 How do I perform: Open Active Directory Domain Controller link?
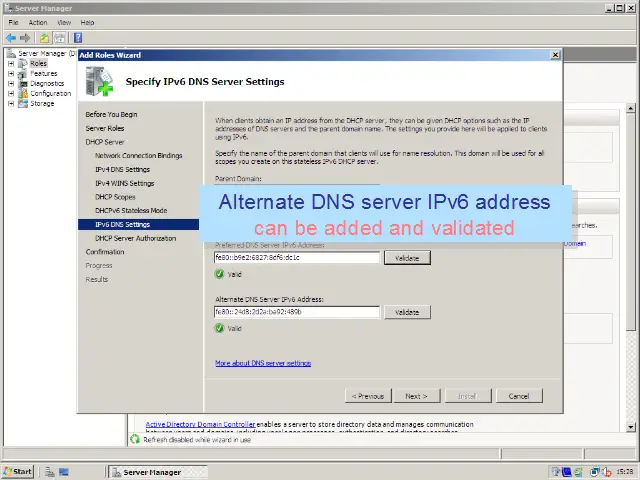pyautogui.click(x=200, y=424)
